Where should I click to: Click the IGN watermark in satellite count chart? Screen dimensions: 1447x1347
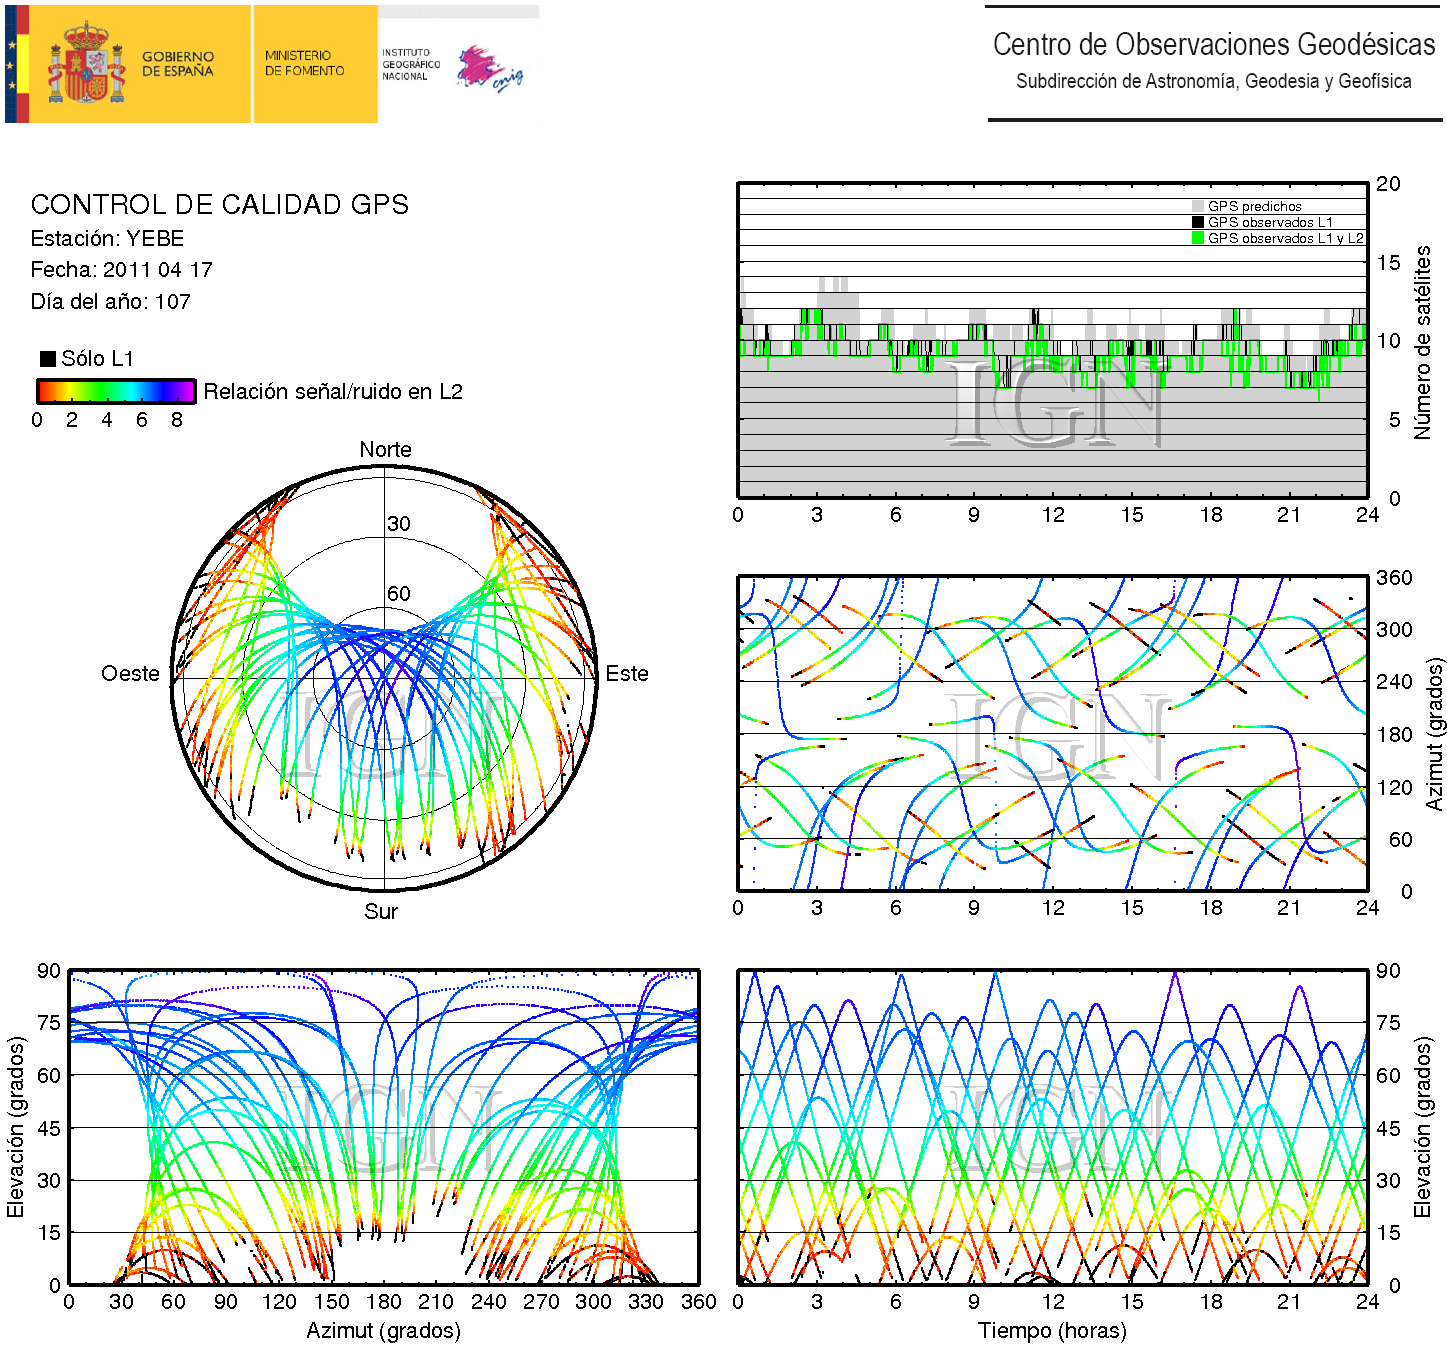coord(1053,402)
